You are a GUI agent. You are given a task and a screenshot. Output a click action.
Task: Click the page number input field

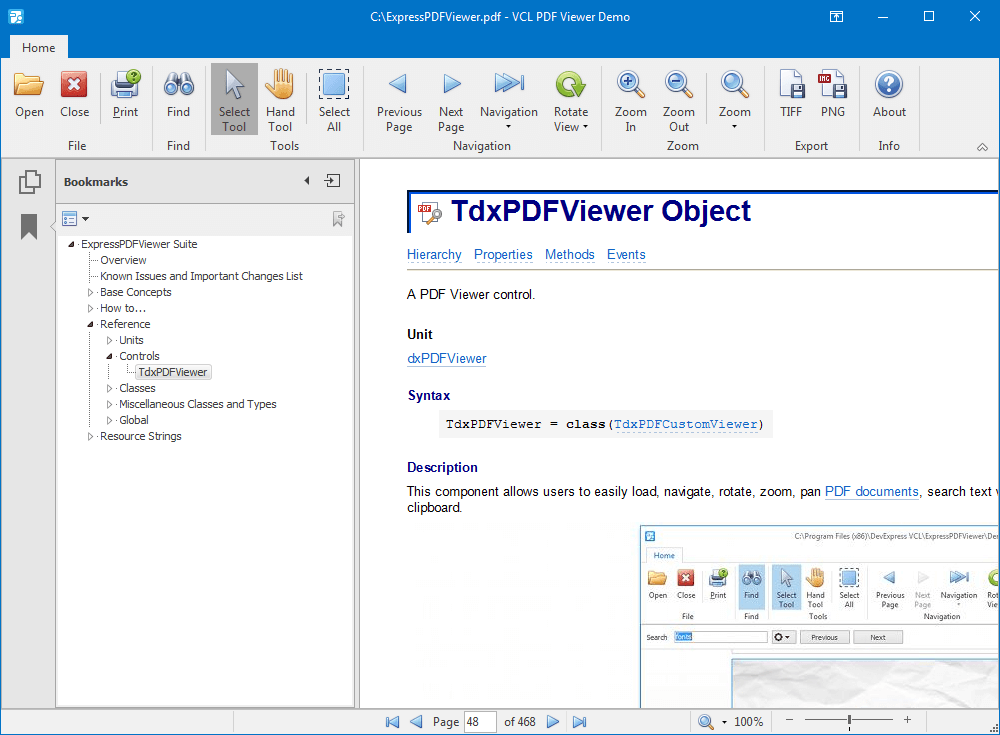tap(480, 721)
